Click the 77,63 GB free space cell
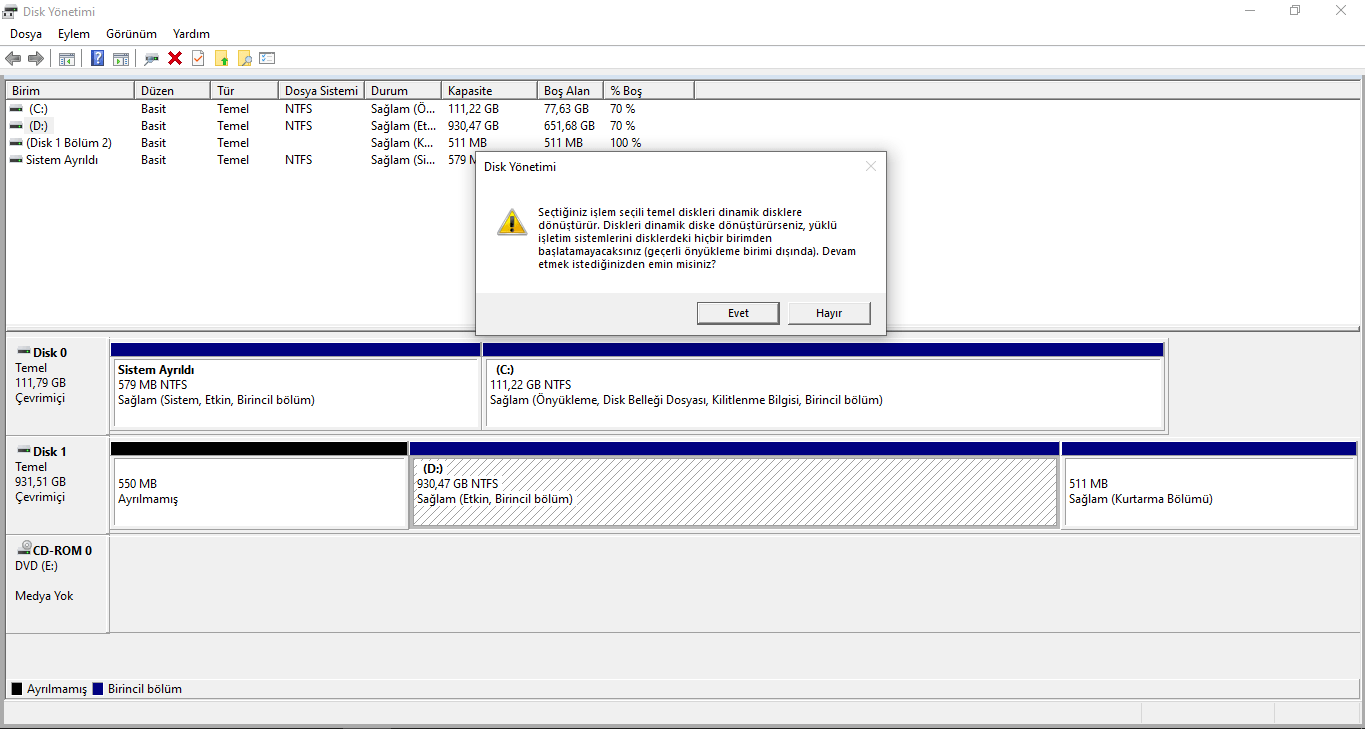Image resolution: width=1365 pixels, height=729 pixels. 566,109
